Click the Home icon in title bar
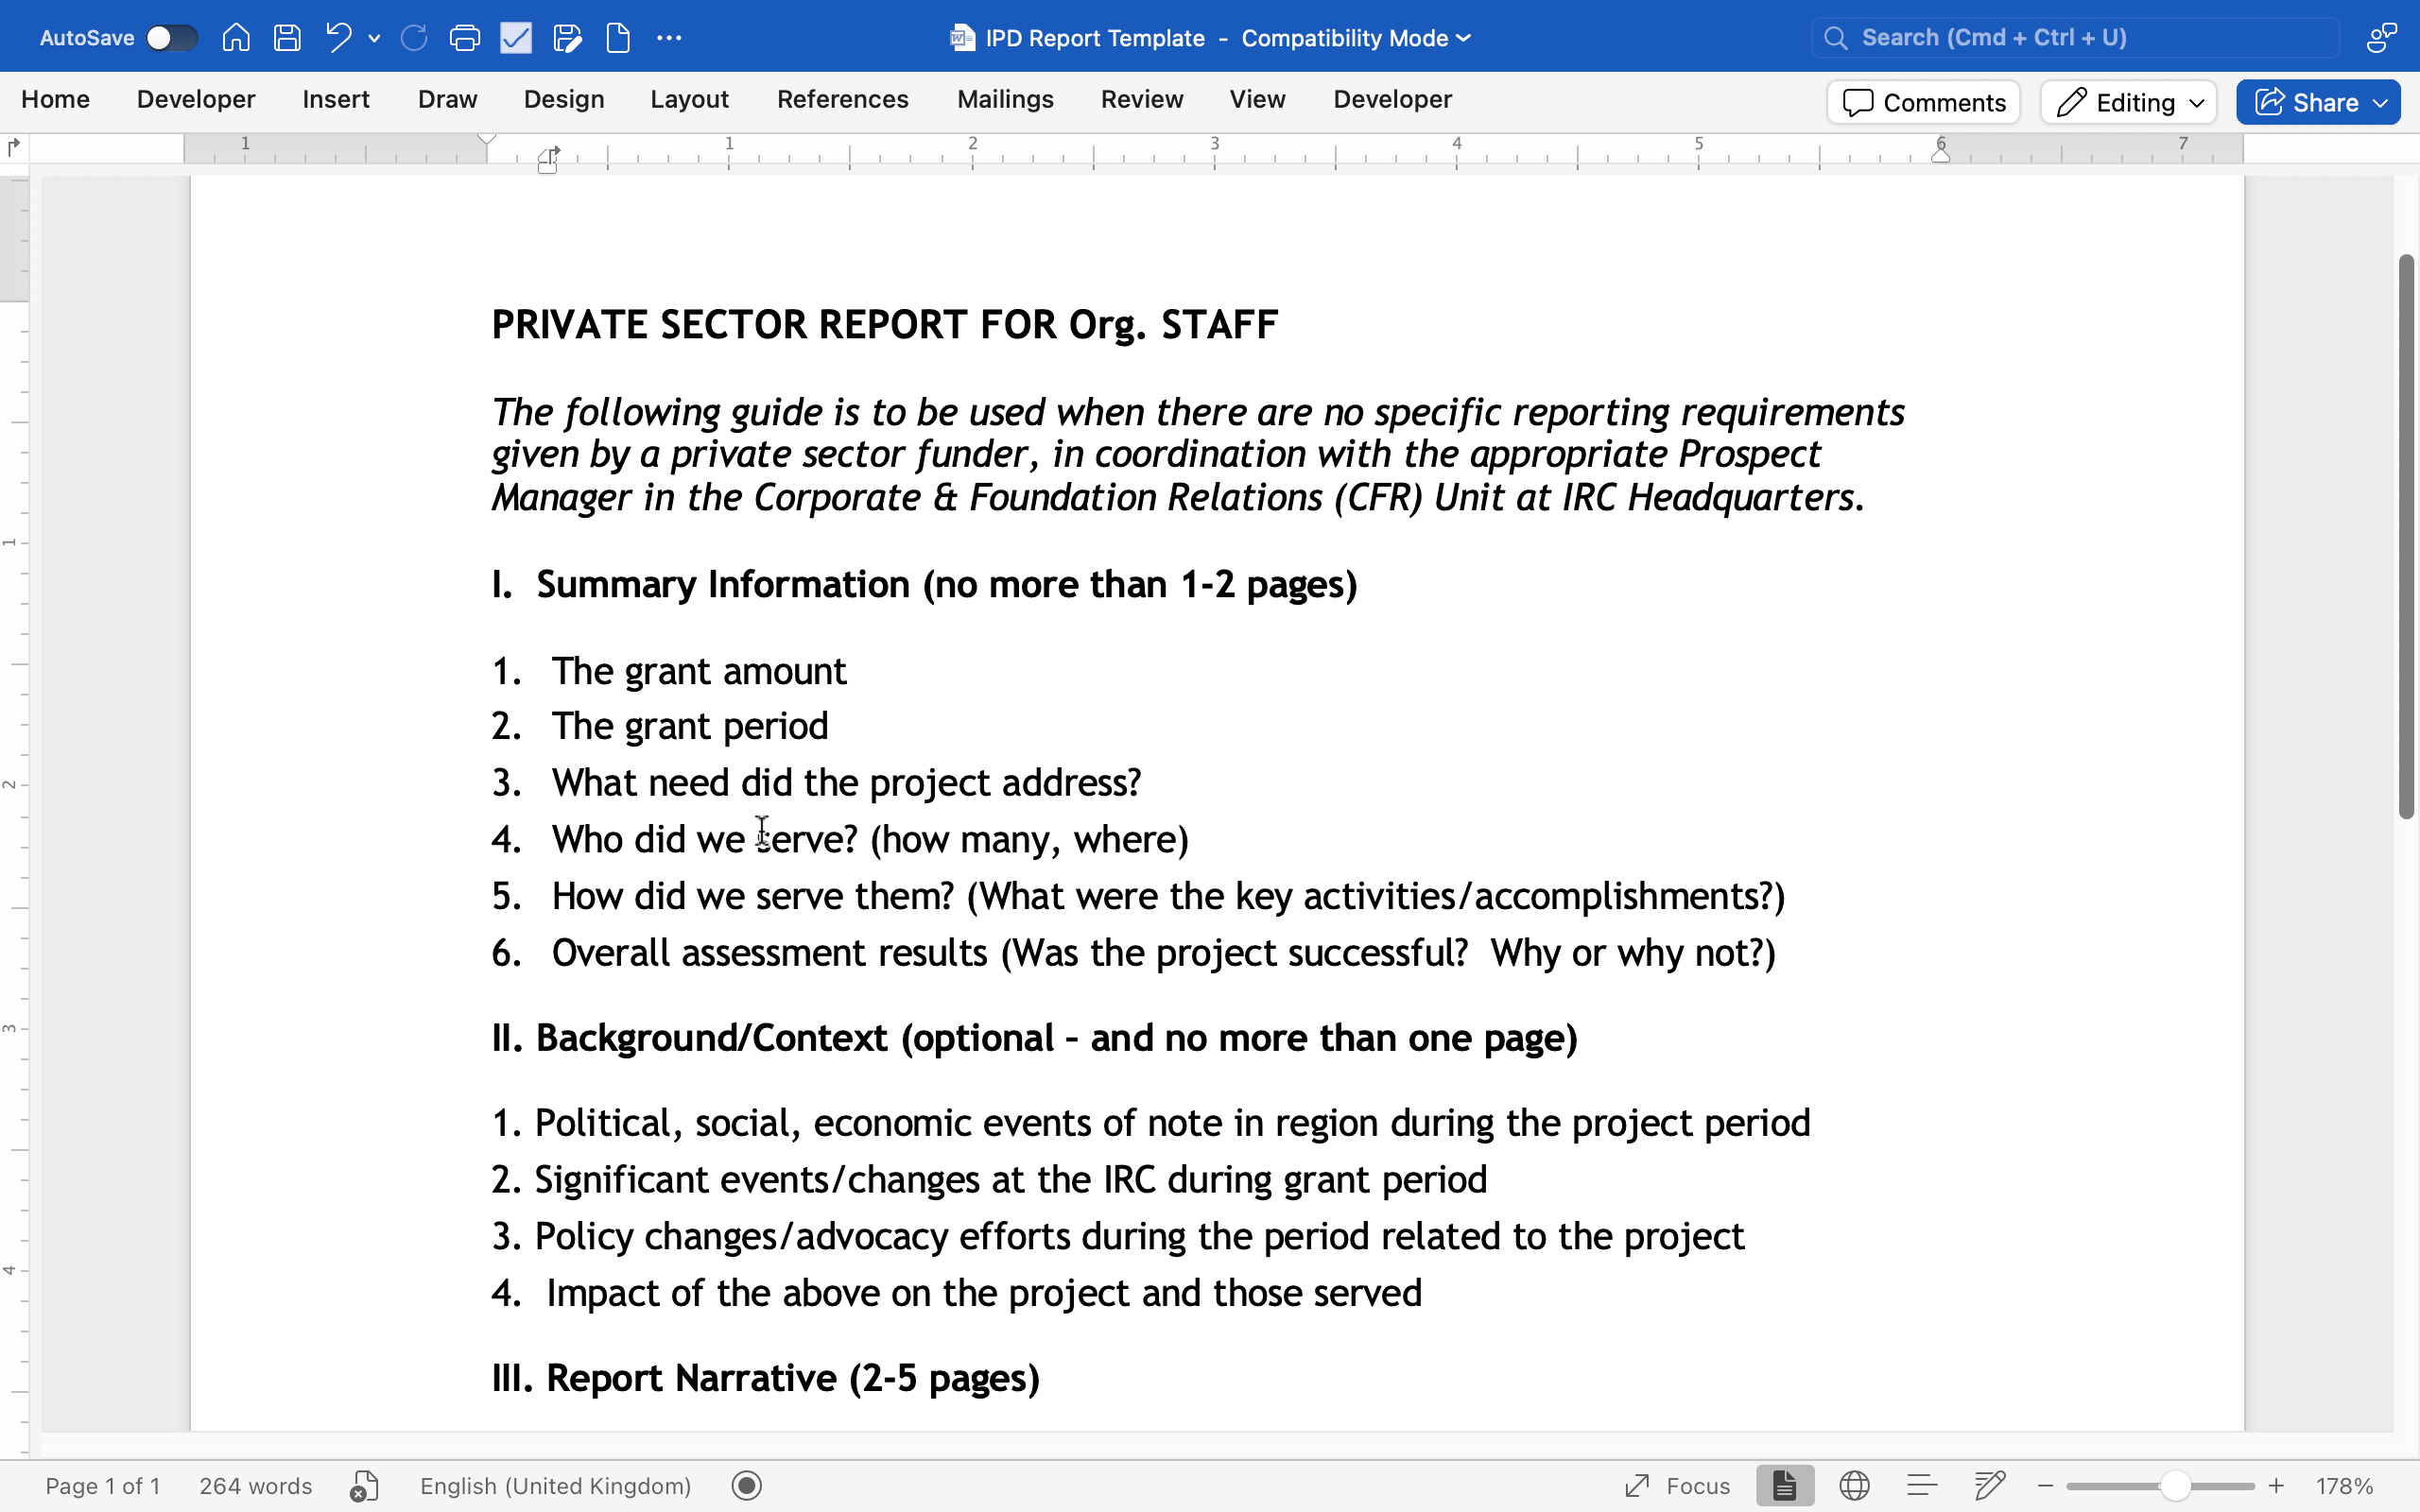Viewport: 2420px width, 1512px height. tap(236, 38)
